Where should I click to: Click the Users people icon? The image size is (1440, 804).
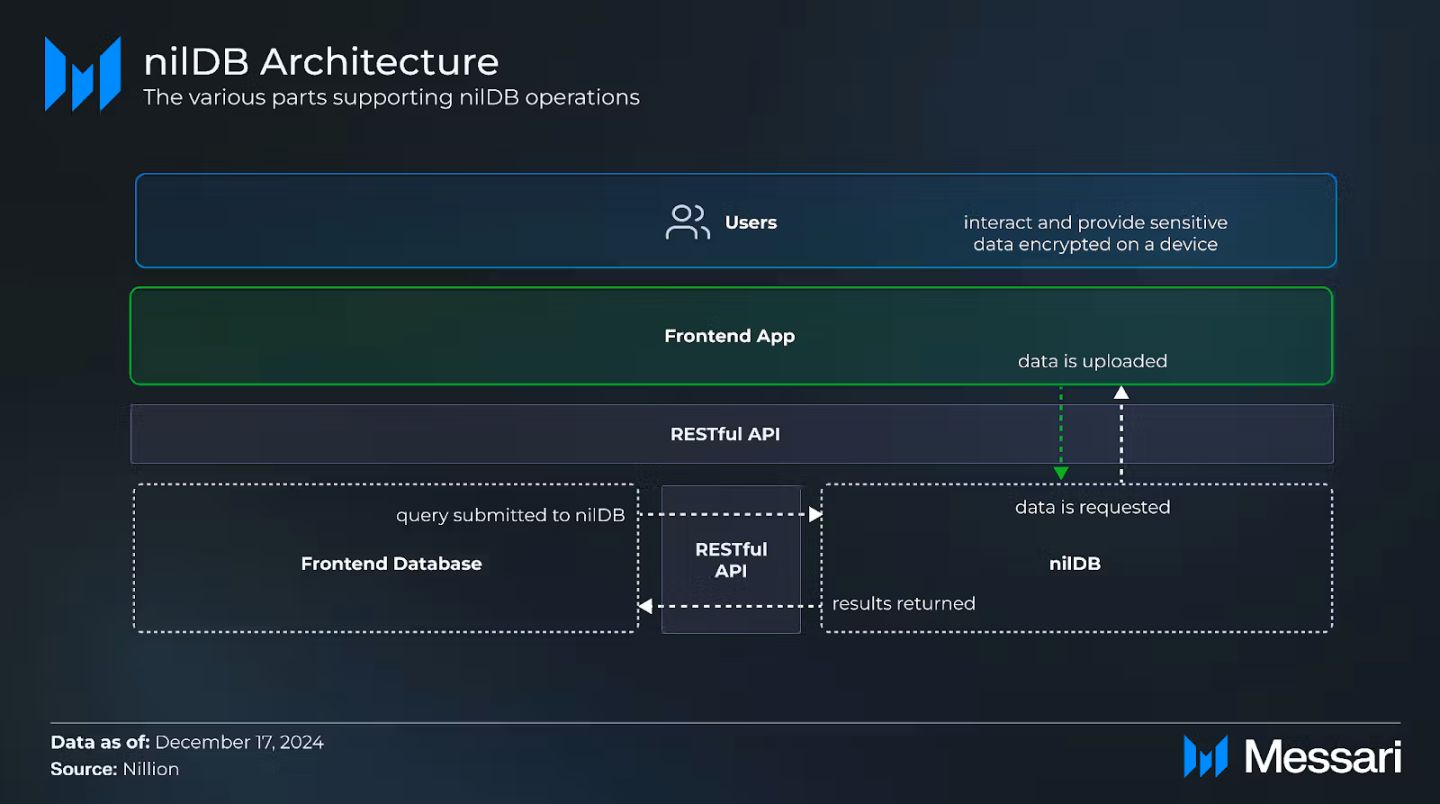click(x=687, y=222)
